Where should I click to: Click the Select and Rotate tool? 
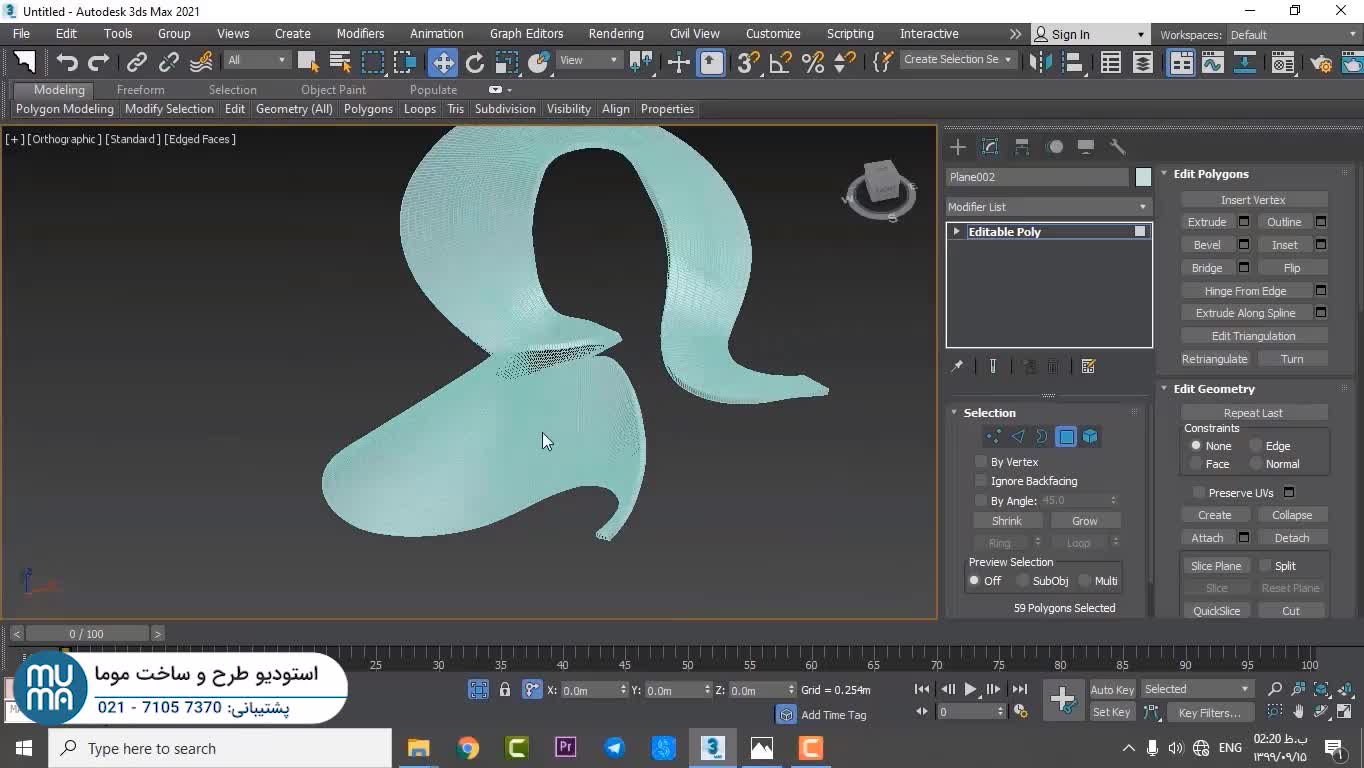pos(475,62)
